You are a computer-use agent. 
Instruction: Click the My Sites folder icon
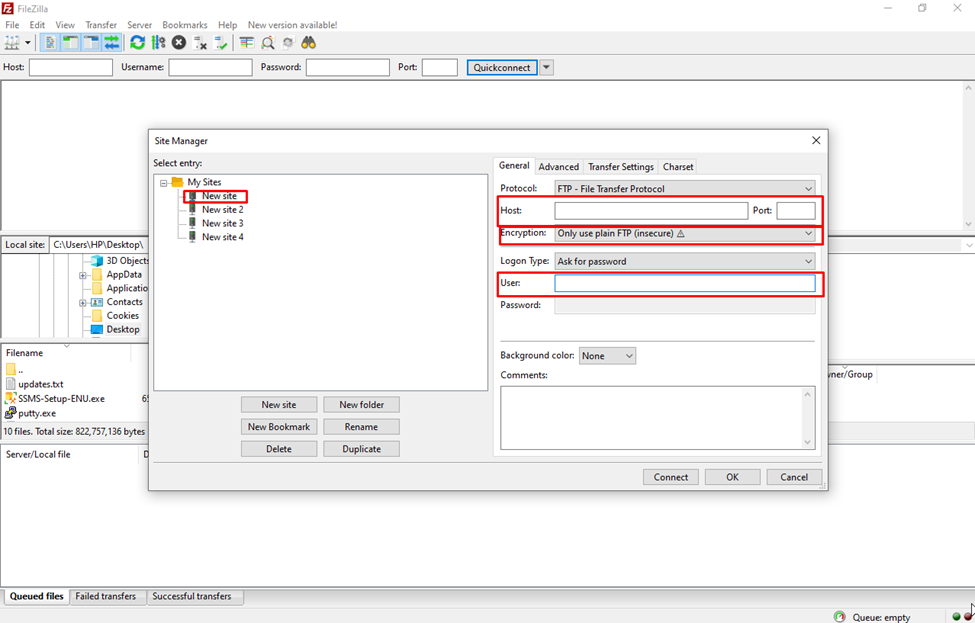point(177,182)
